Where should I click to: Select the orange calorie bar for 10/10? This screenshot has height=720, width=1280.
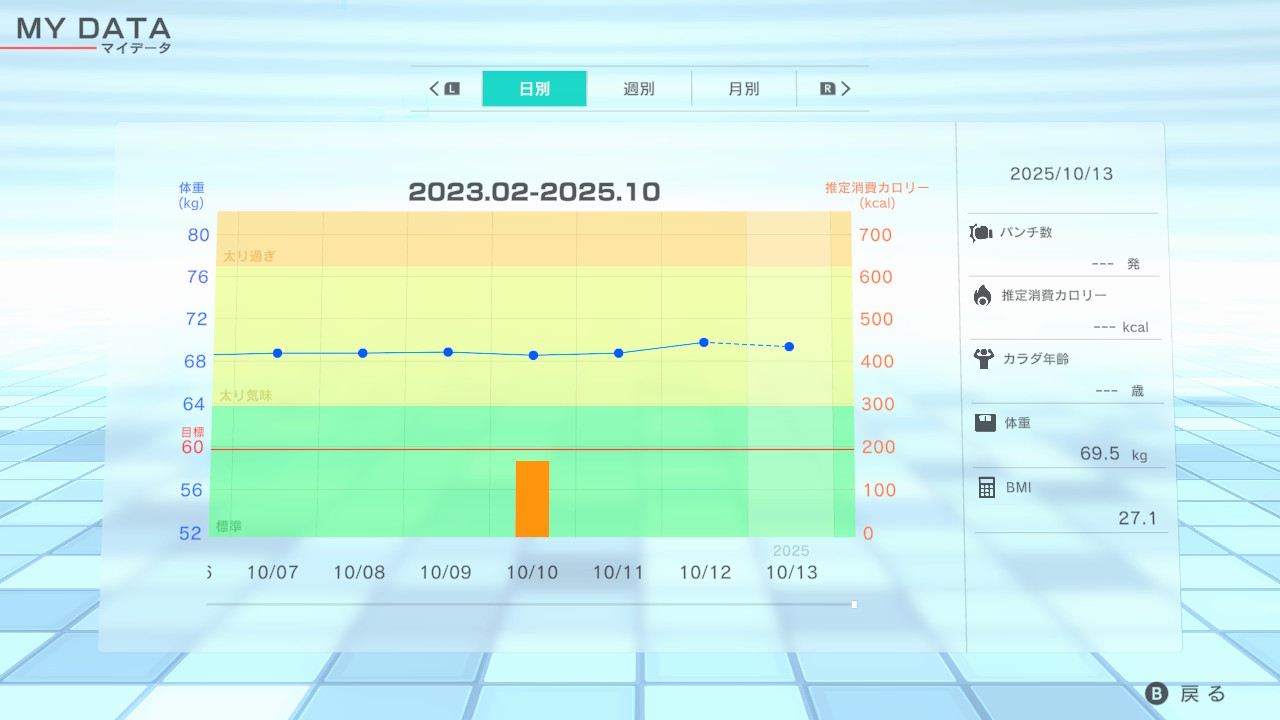(532, 499)
